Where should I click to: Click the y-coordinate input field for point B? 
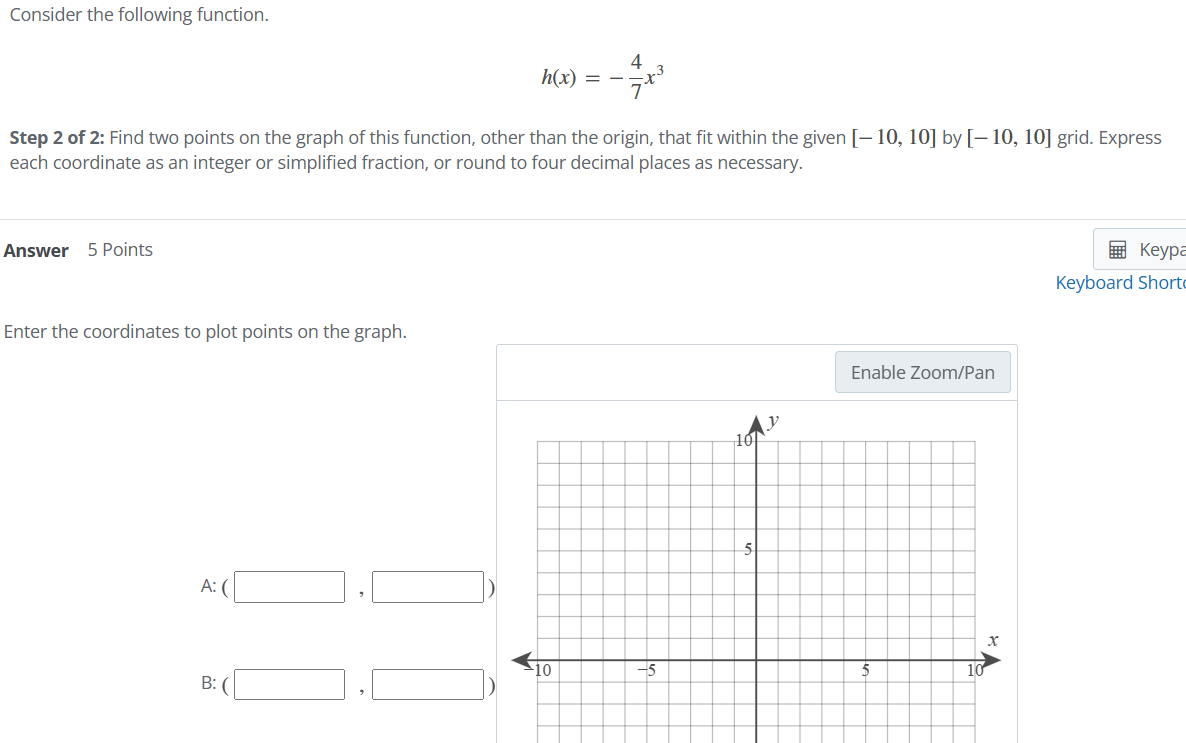427,684
